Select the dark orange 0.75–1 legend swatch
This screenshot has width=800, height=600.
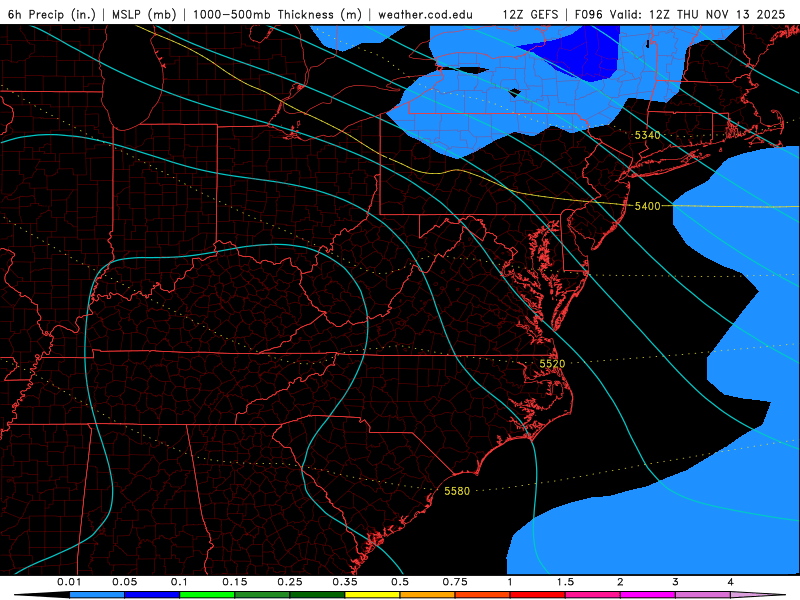click(483, 595)
